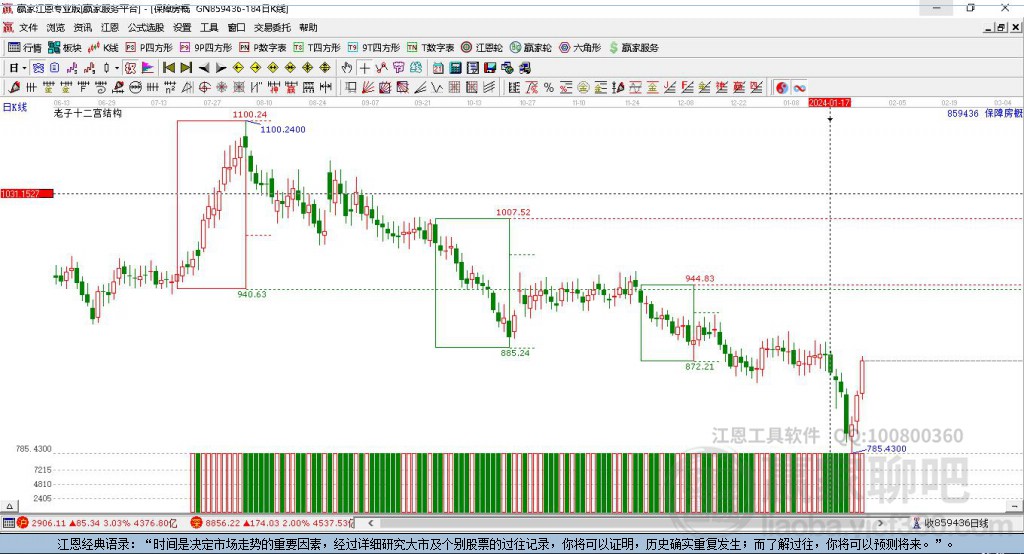Select the Gann fan lines tool

pyautogui.click(x=368, y=88)
